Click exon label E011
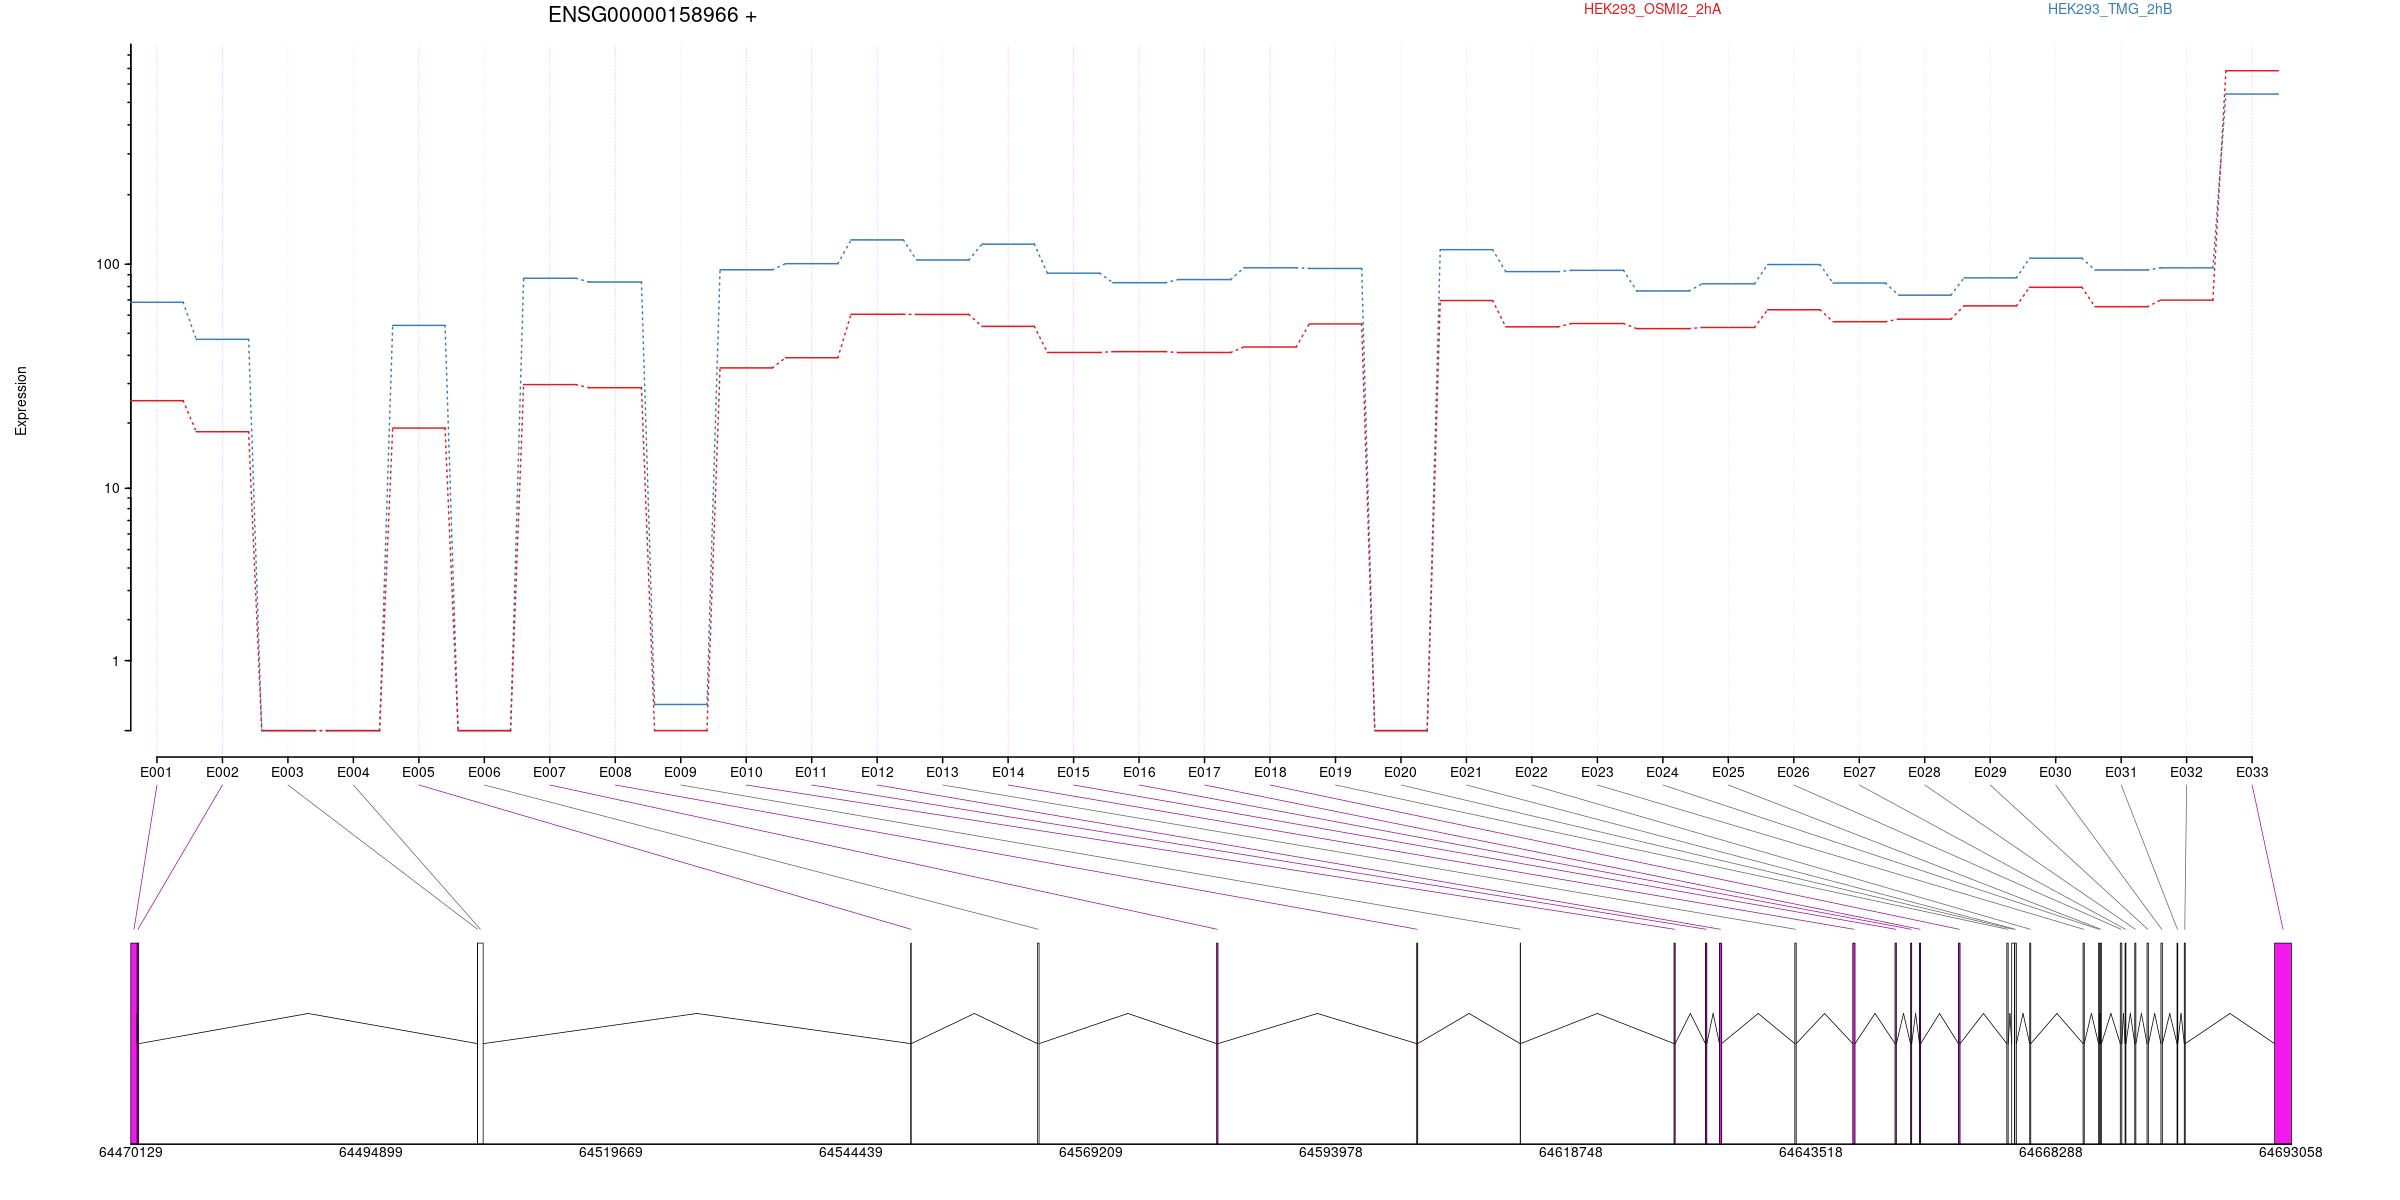 tap(811, 772)
